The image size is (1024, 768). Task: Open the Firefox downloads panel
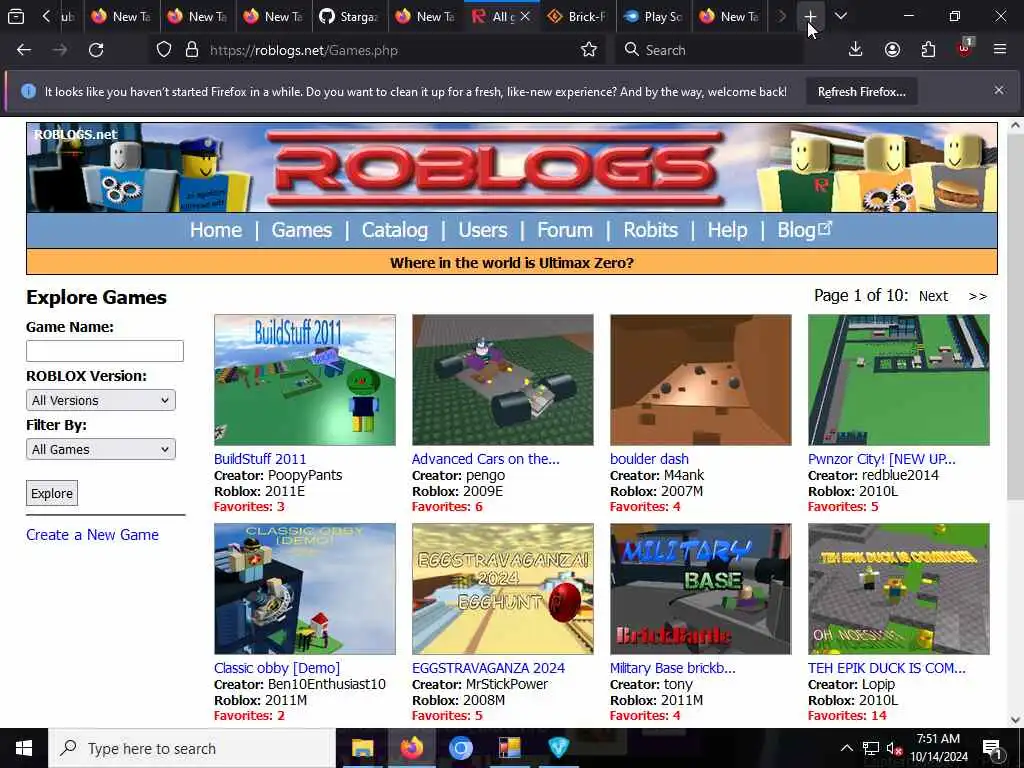(855, 50)
